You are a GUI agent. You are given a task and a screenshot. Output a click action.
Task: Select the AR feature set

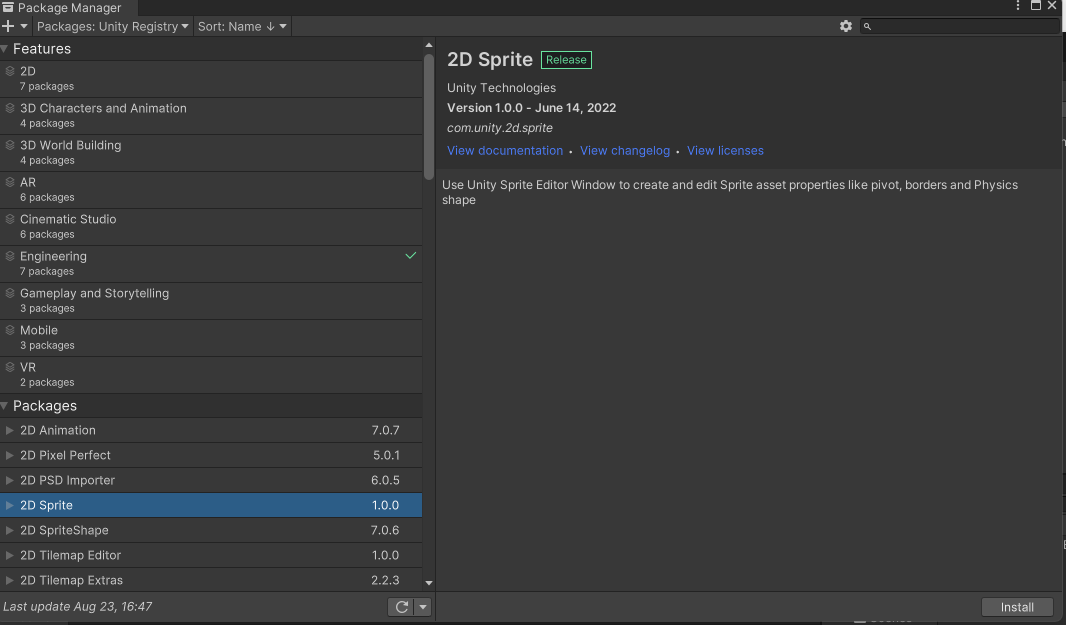tap(211, 190)
